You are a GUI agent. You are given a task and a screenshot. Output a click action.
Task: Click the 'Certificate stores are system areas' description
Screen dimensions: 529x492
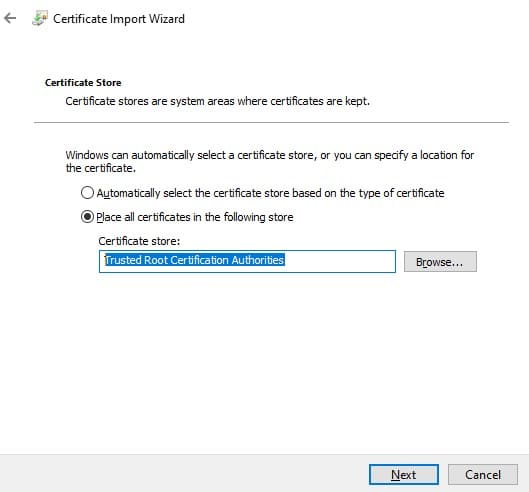coord(218,101)
